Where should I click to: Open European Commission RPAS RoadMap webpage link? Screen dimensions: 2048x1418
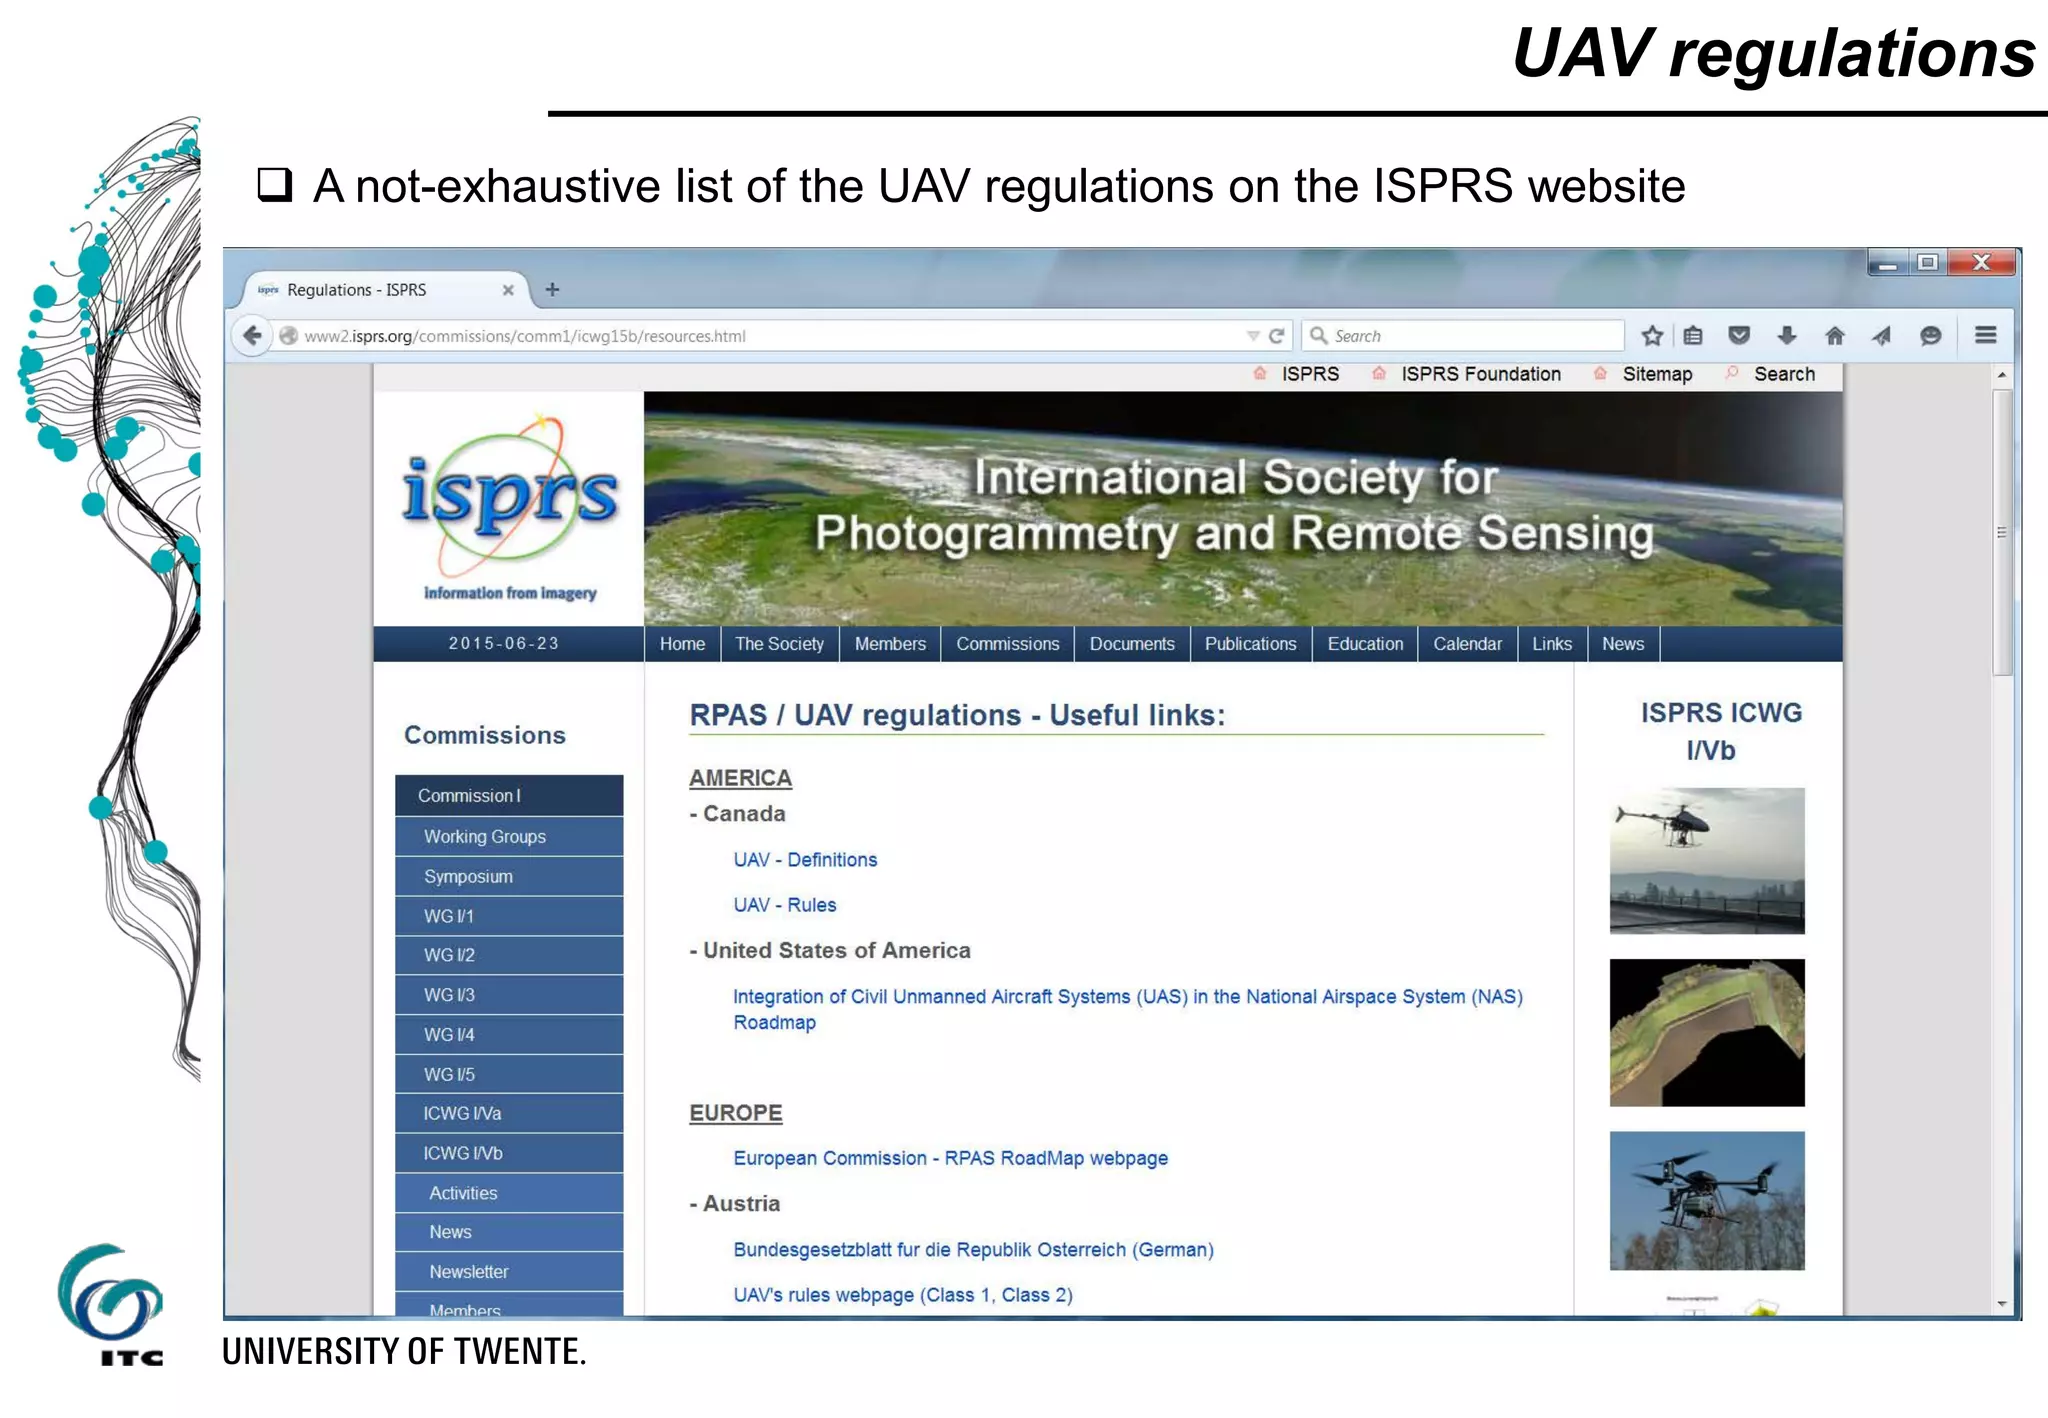951,1158
